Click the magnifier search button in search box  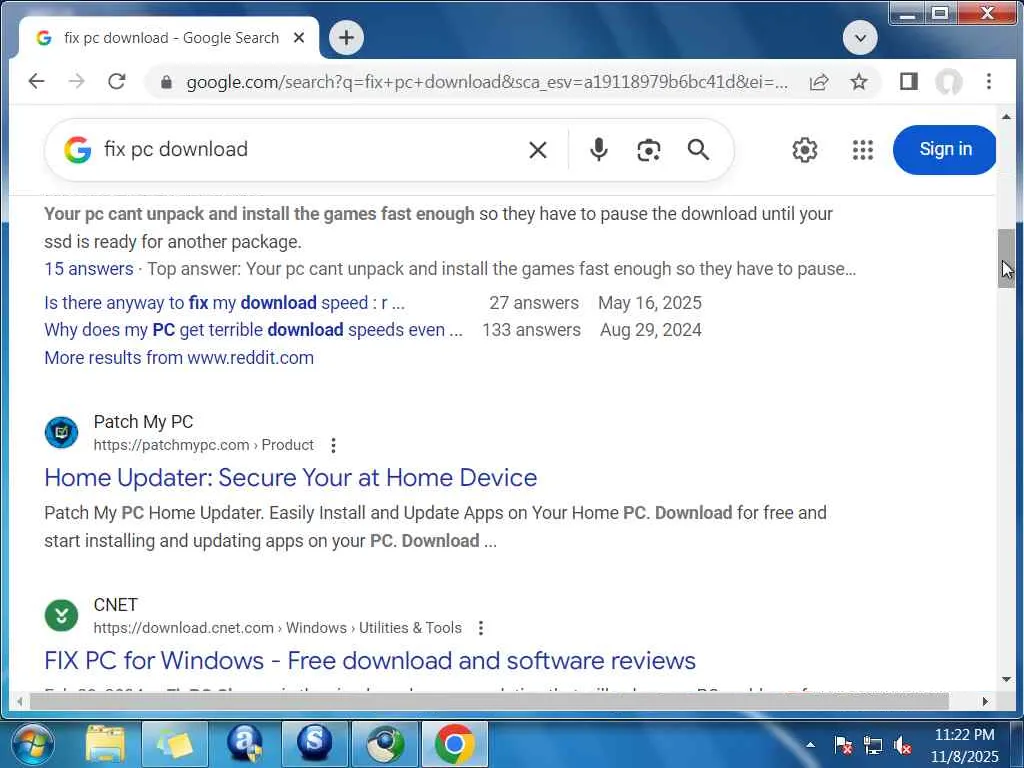click(x=698, y=150)
